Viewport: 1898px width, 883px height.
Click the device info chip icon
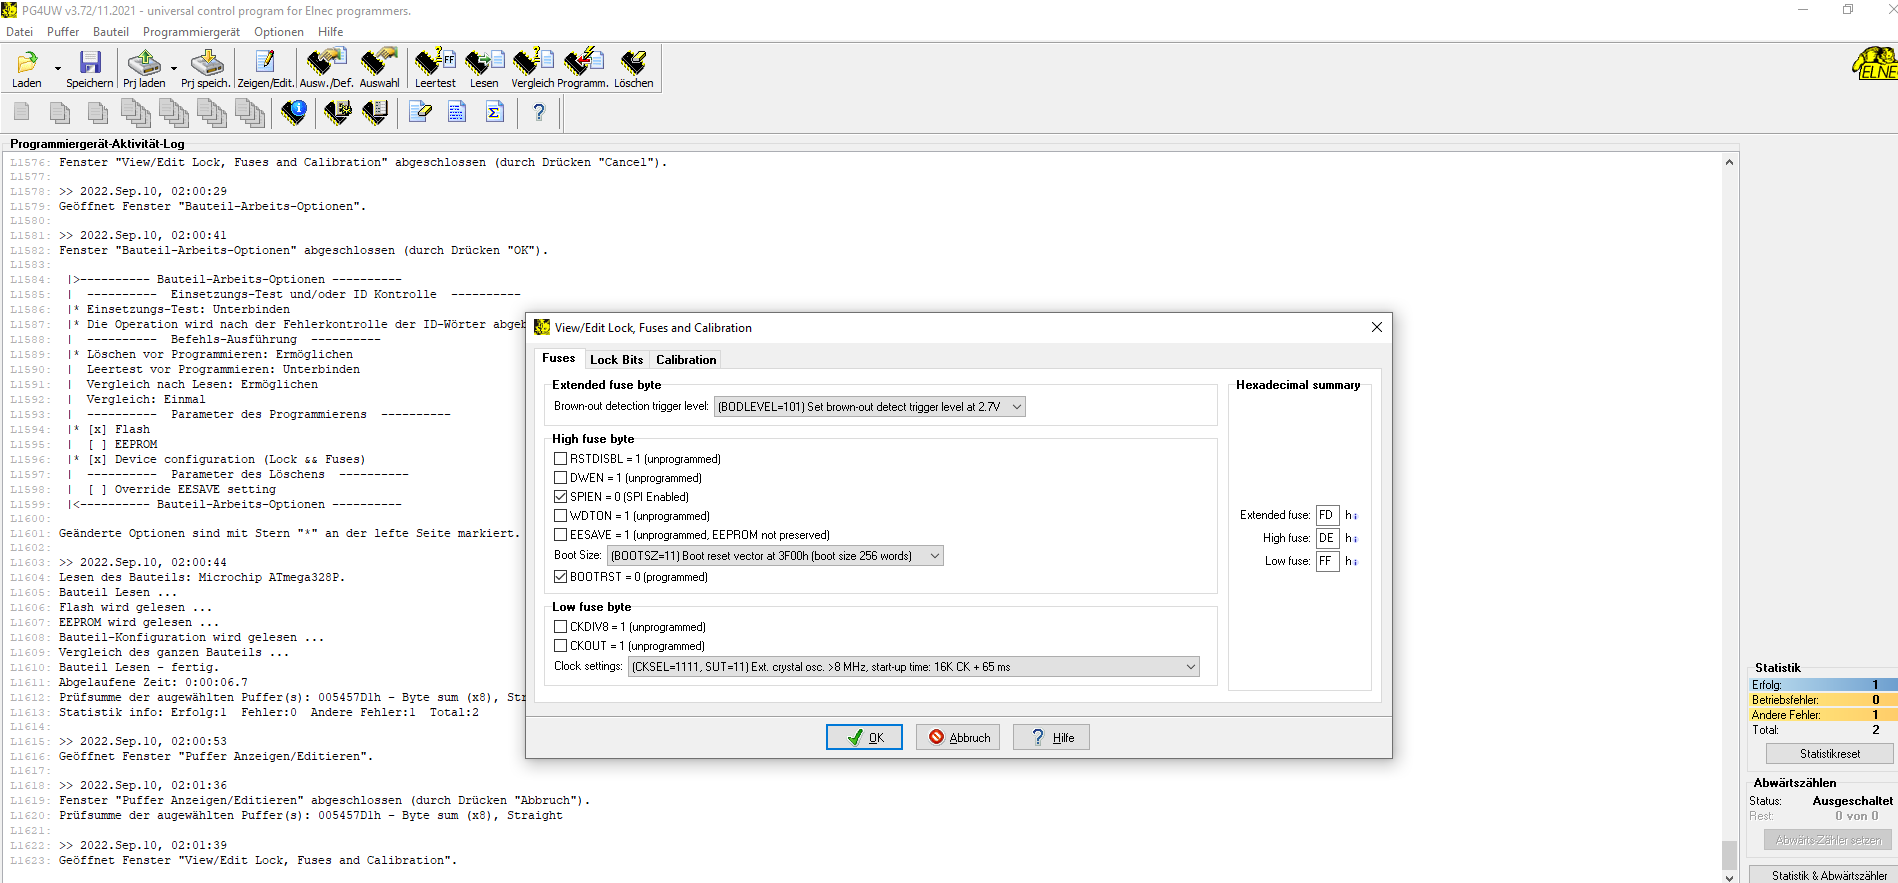point(294,112)
